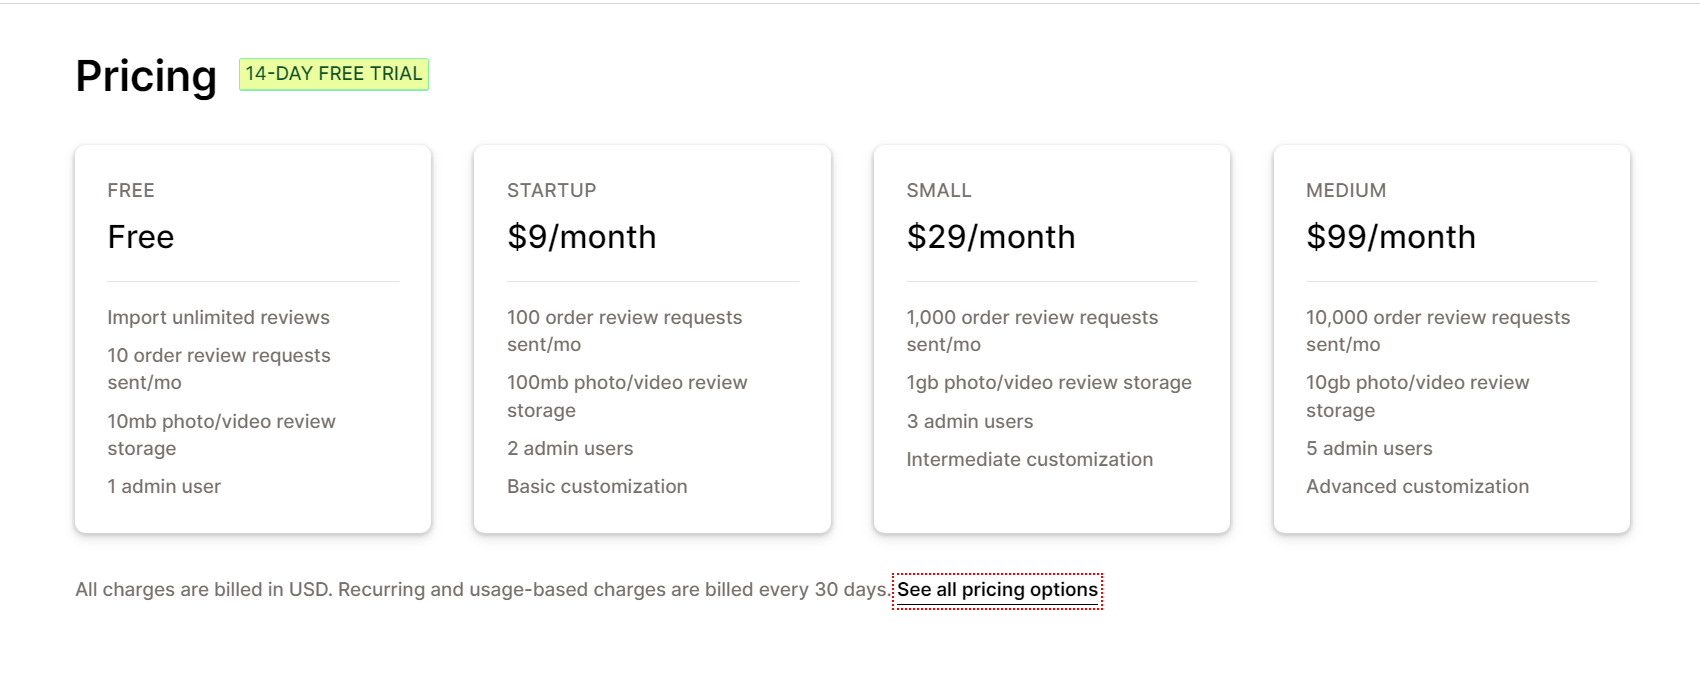Click the $29/month price
This screenshot has height=679, width=1700.
(x=990, y=237)
